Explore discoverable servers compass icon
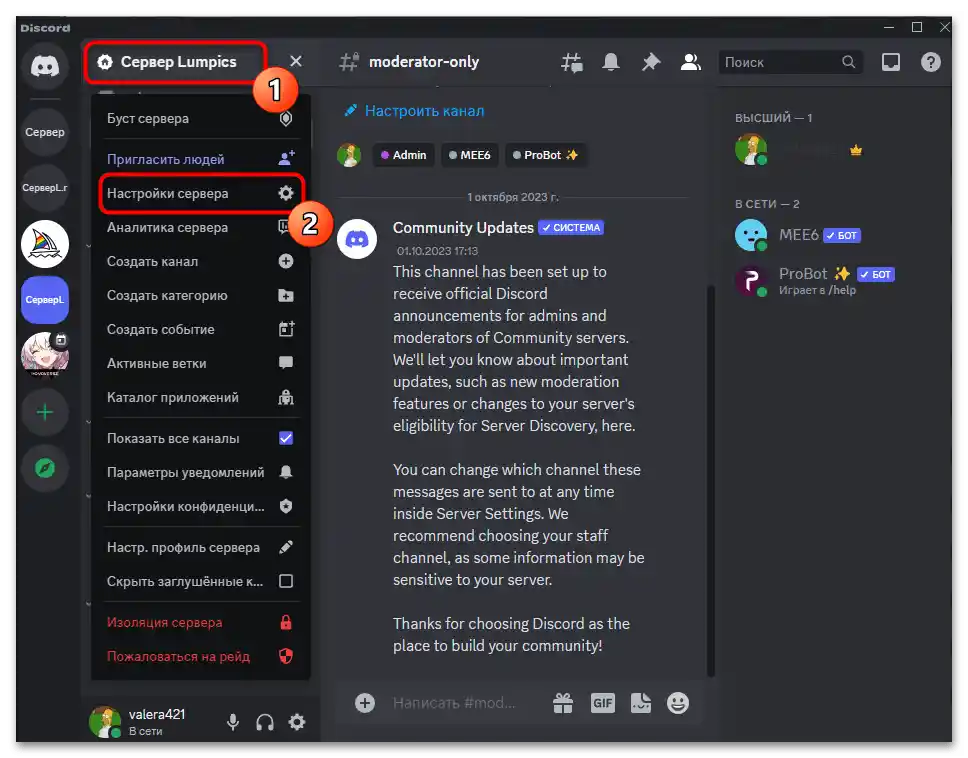 45,469
